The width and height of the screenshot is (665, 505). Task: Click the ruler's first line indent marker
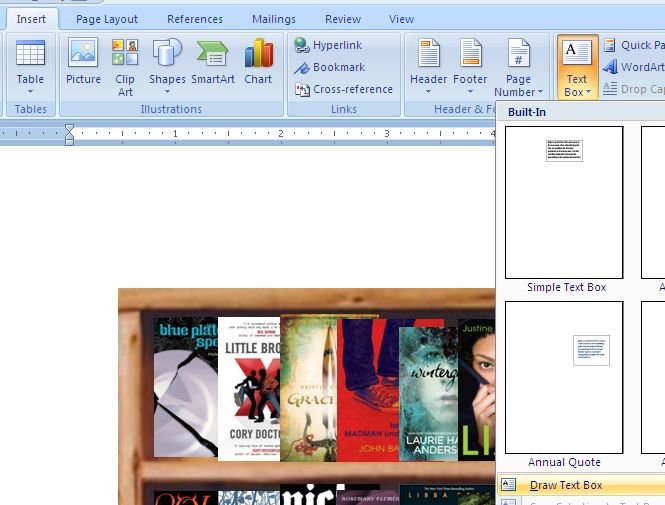pos(70,129)
